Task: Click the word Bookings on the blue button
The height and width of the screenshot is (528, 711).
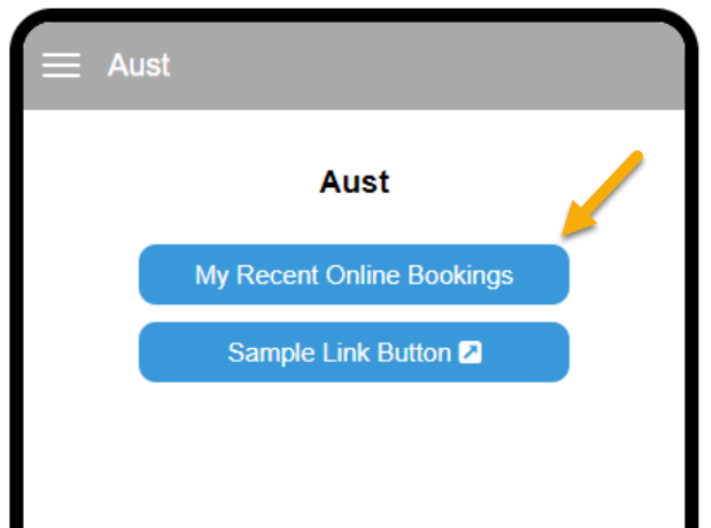Action: pyautogui.click(x=460, y=275)
